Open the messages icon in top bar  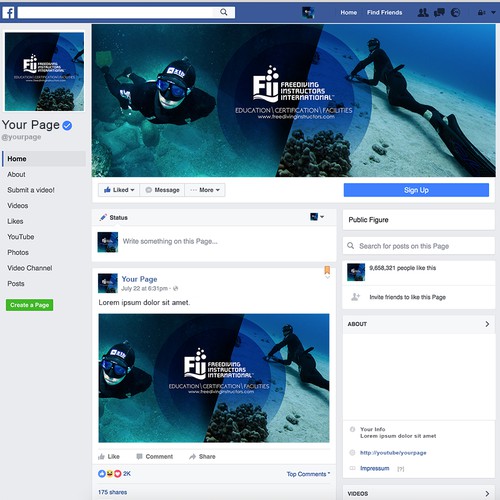coord(439,13)
